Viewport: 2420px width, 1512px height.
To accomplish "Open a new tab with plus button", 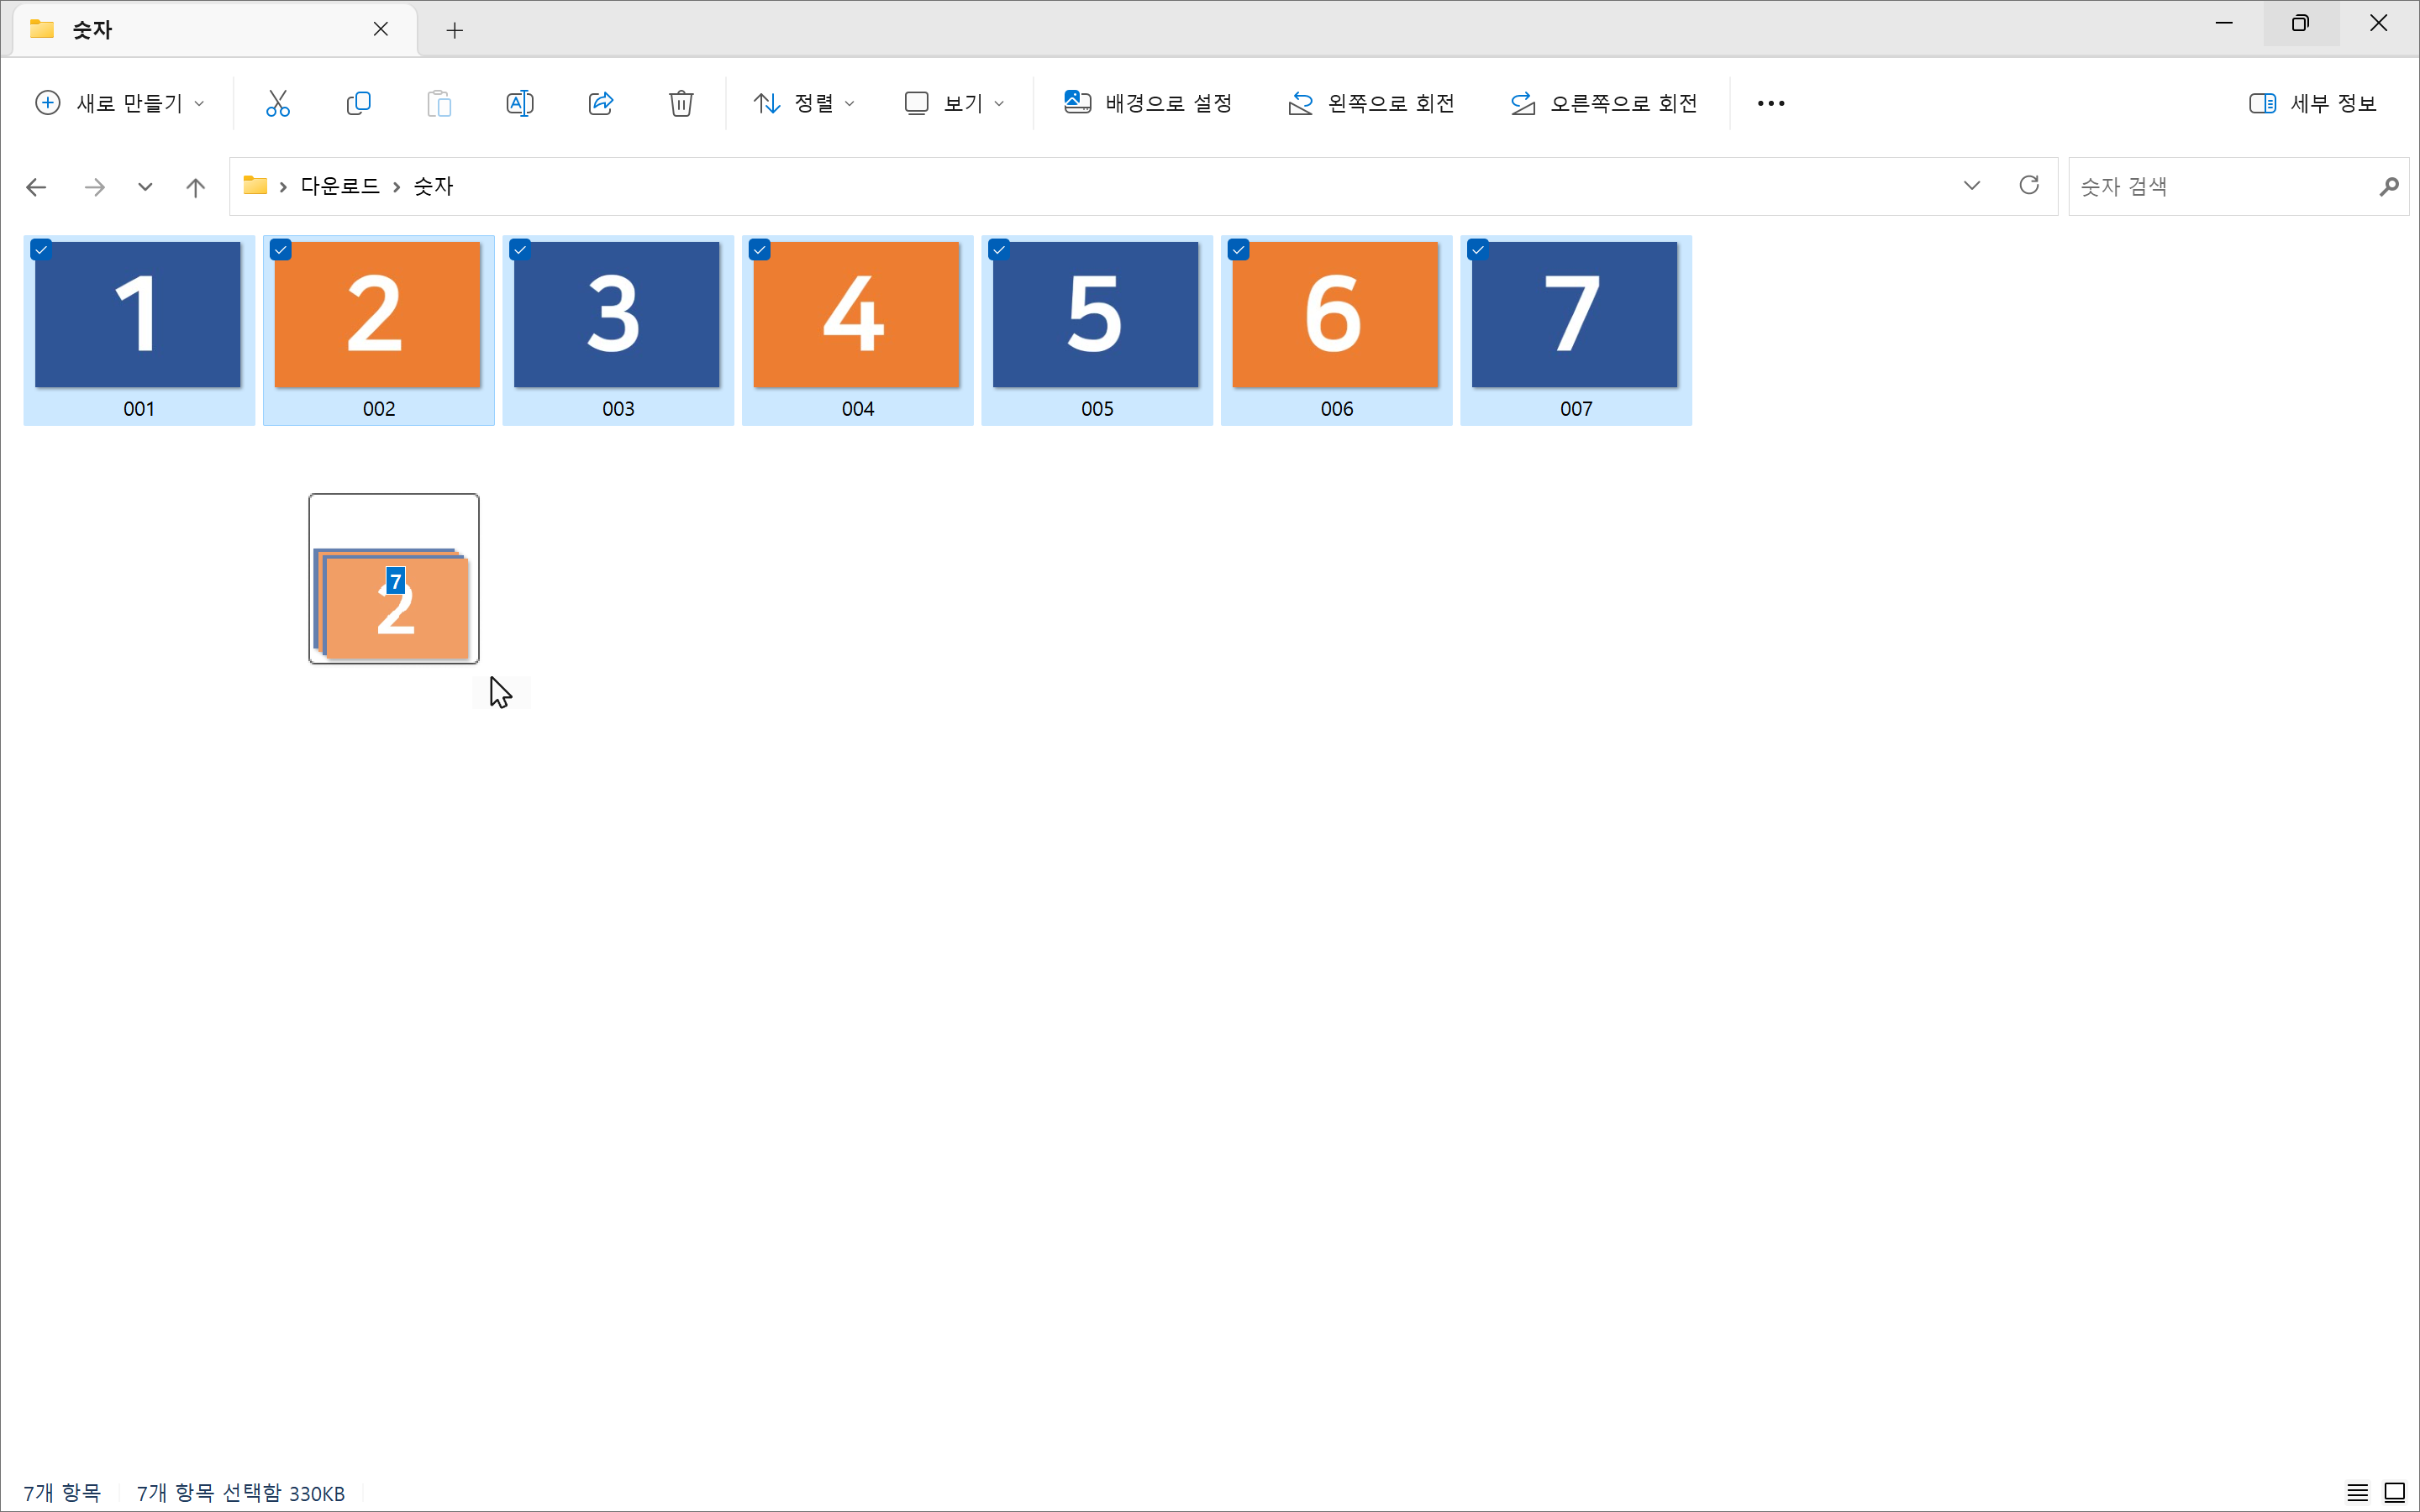I will (x=455, y=30).
